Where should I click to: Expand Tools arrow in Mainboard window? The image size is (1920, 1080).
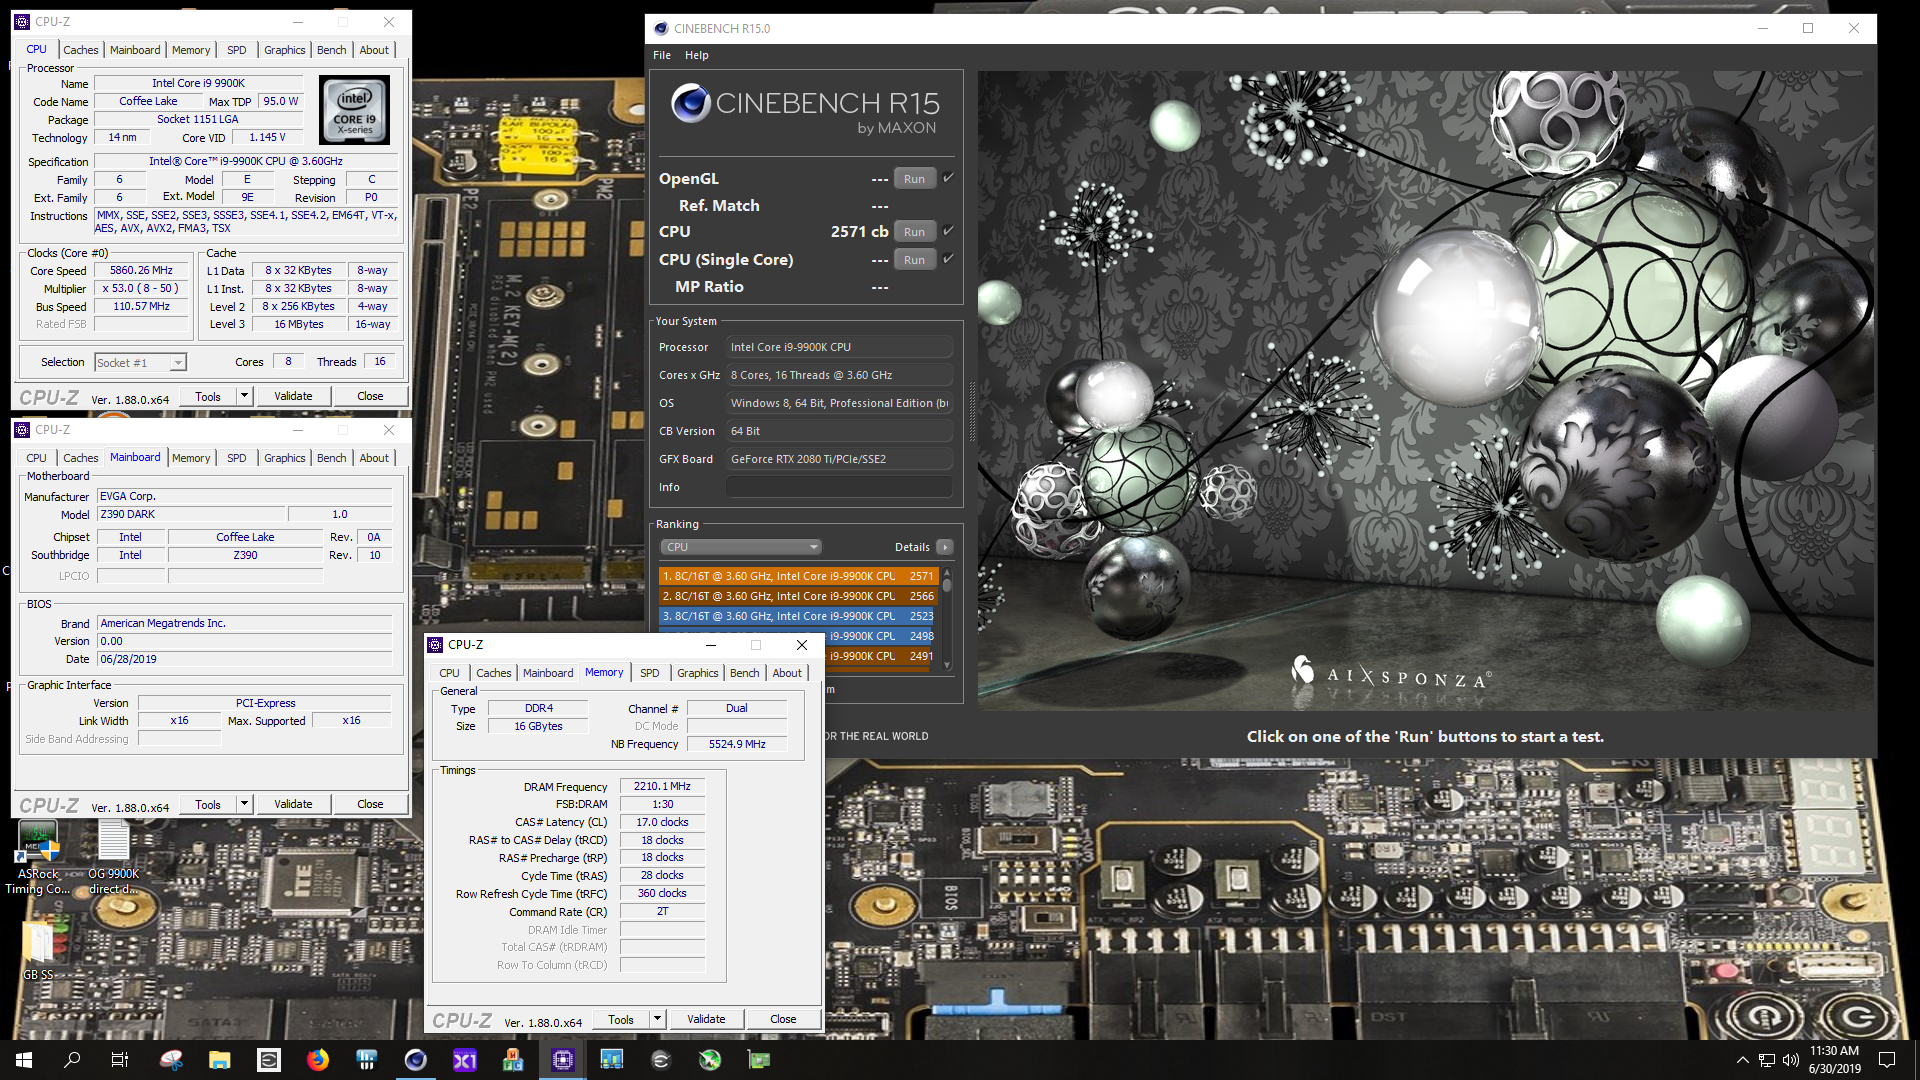click(x=244, y=804)
